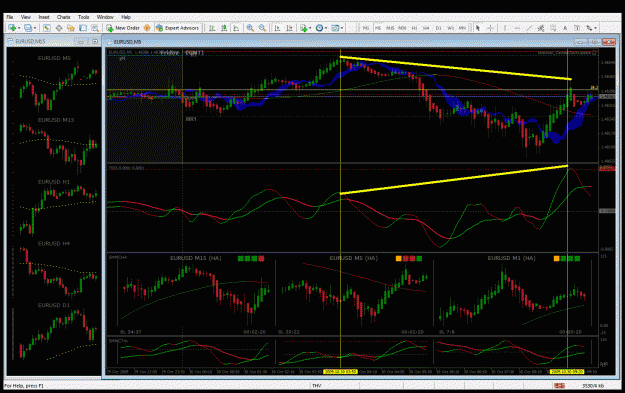Select the equidistant channel tool
The width and height of the screenshot is (625, 393).
541,28
